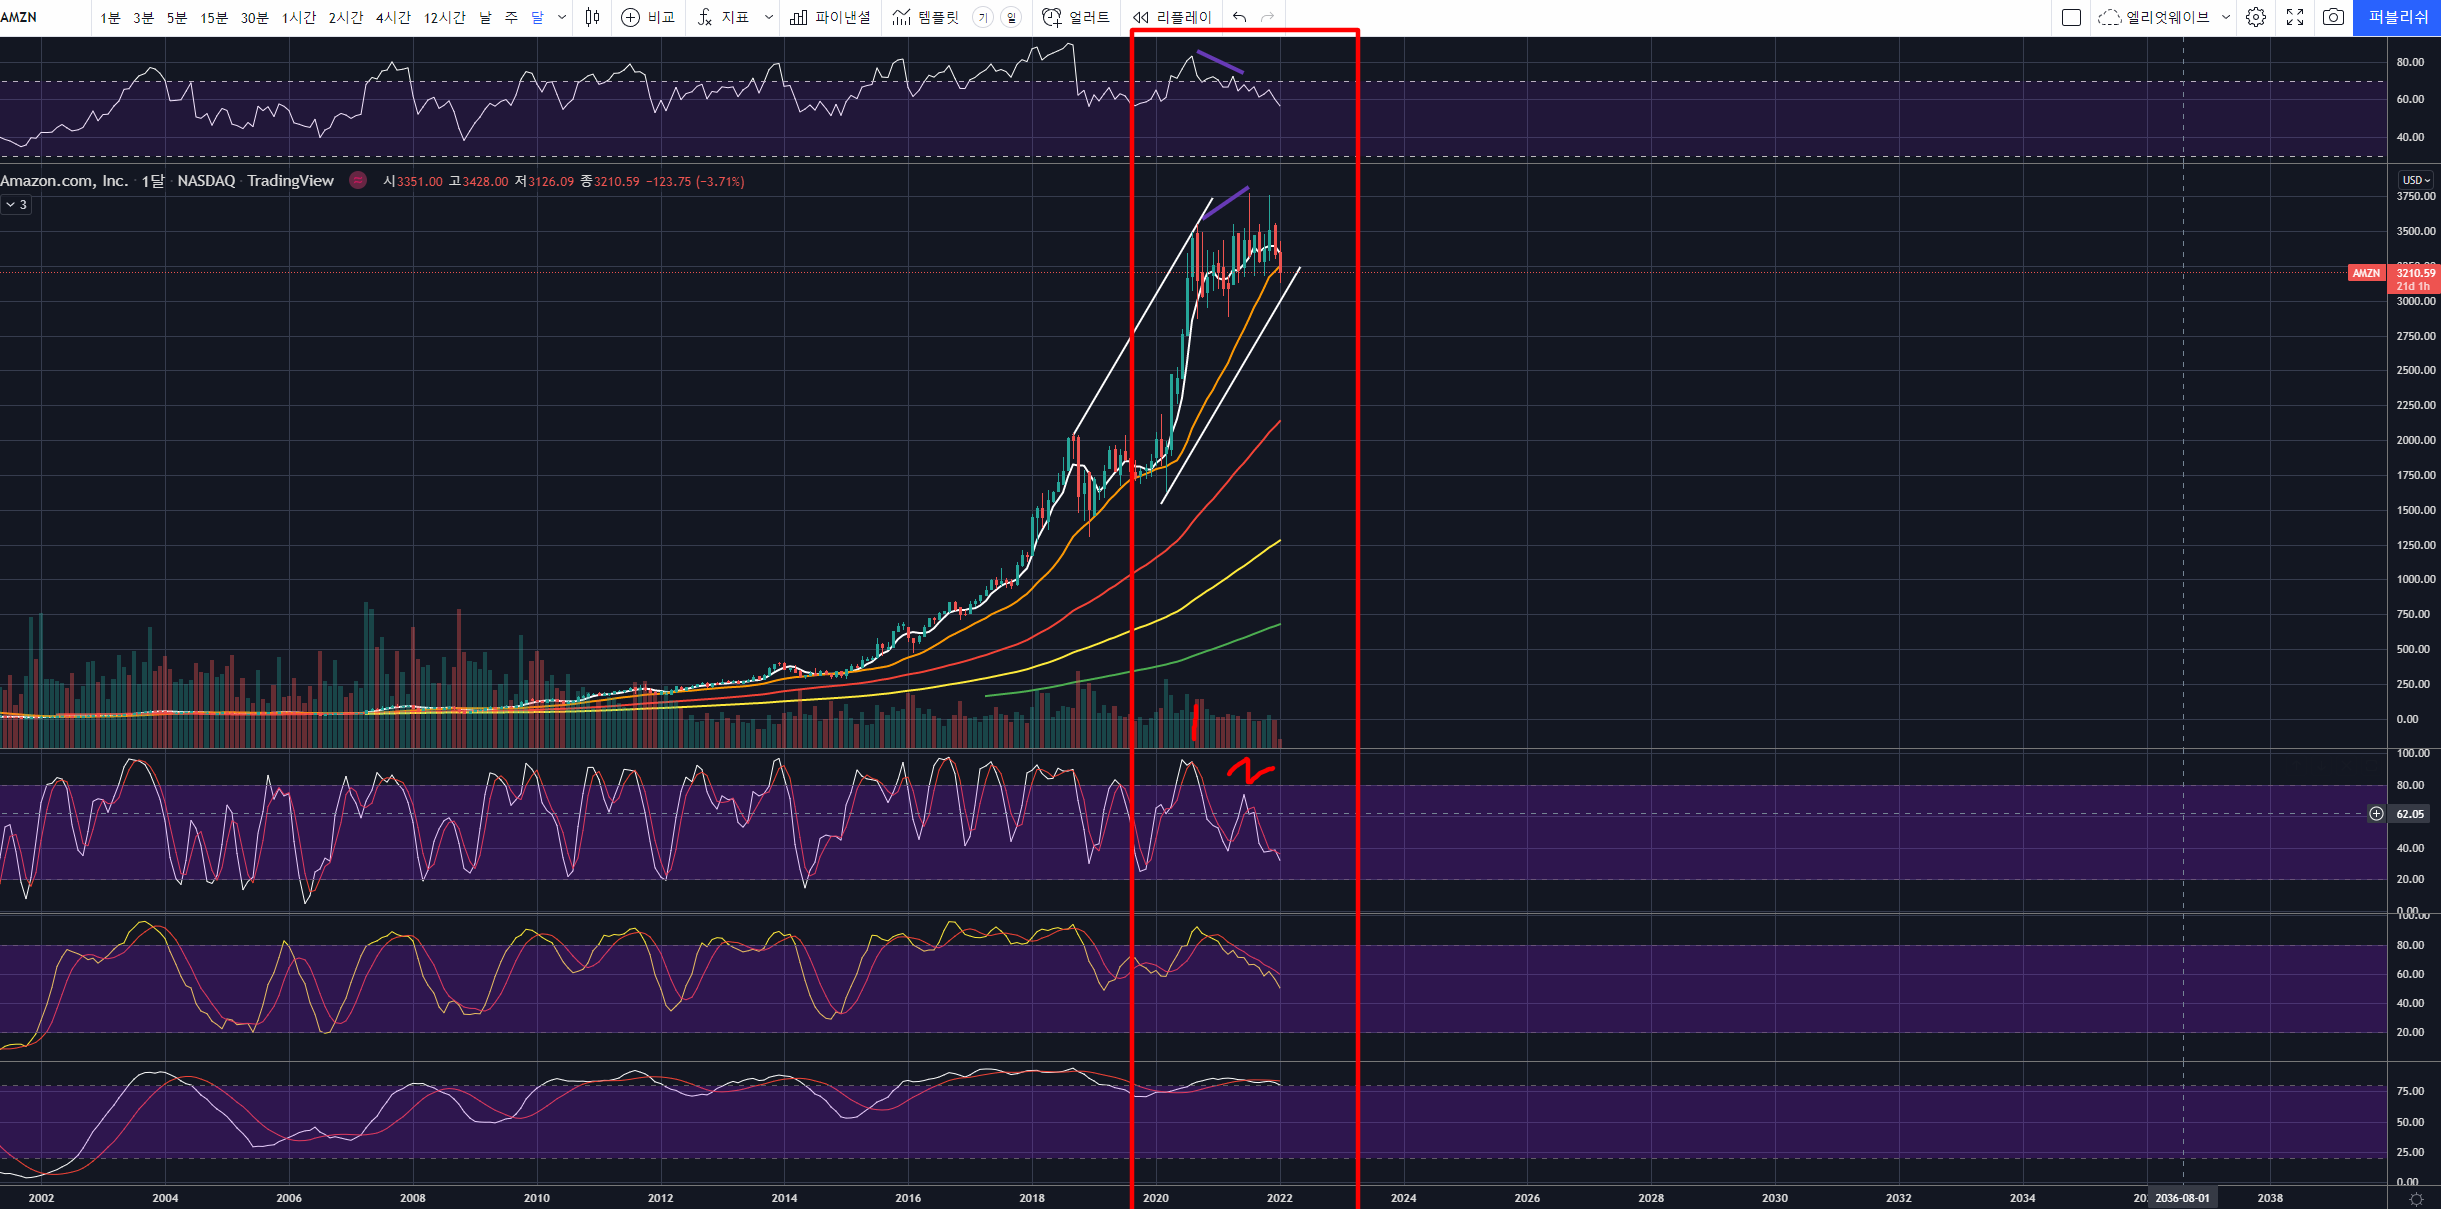
Task: Start 리플레이 bar replay mode
Action: point(1172,17)
